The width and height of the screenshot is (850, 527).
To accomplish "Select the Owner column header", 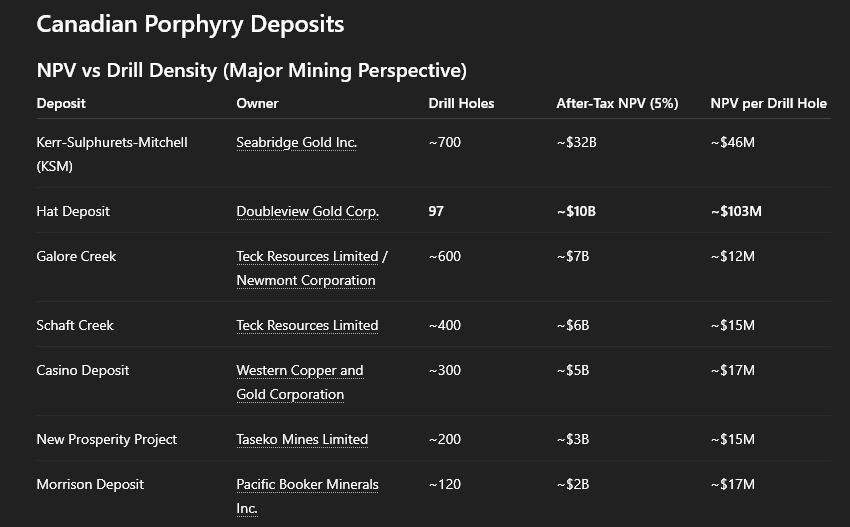I will (x=257, y=104).
